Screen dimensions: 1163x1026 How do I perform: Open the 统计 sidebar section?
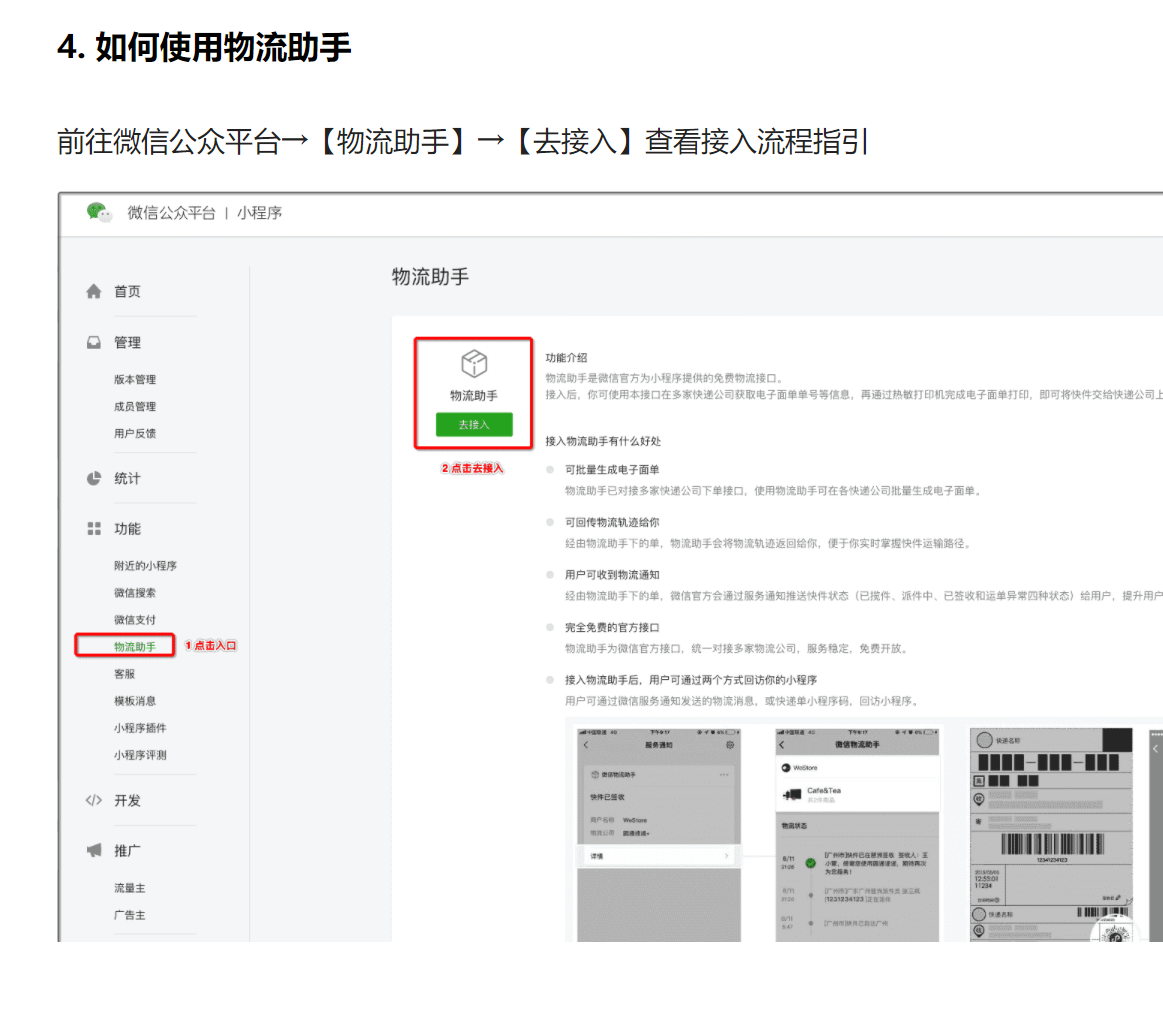(127, 479)
